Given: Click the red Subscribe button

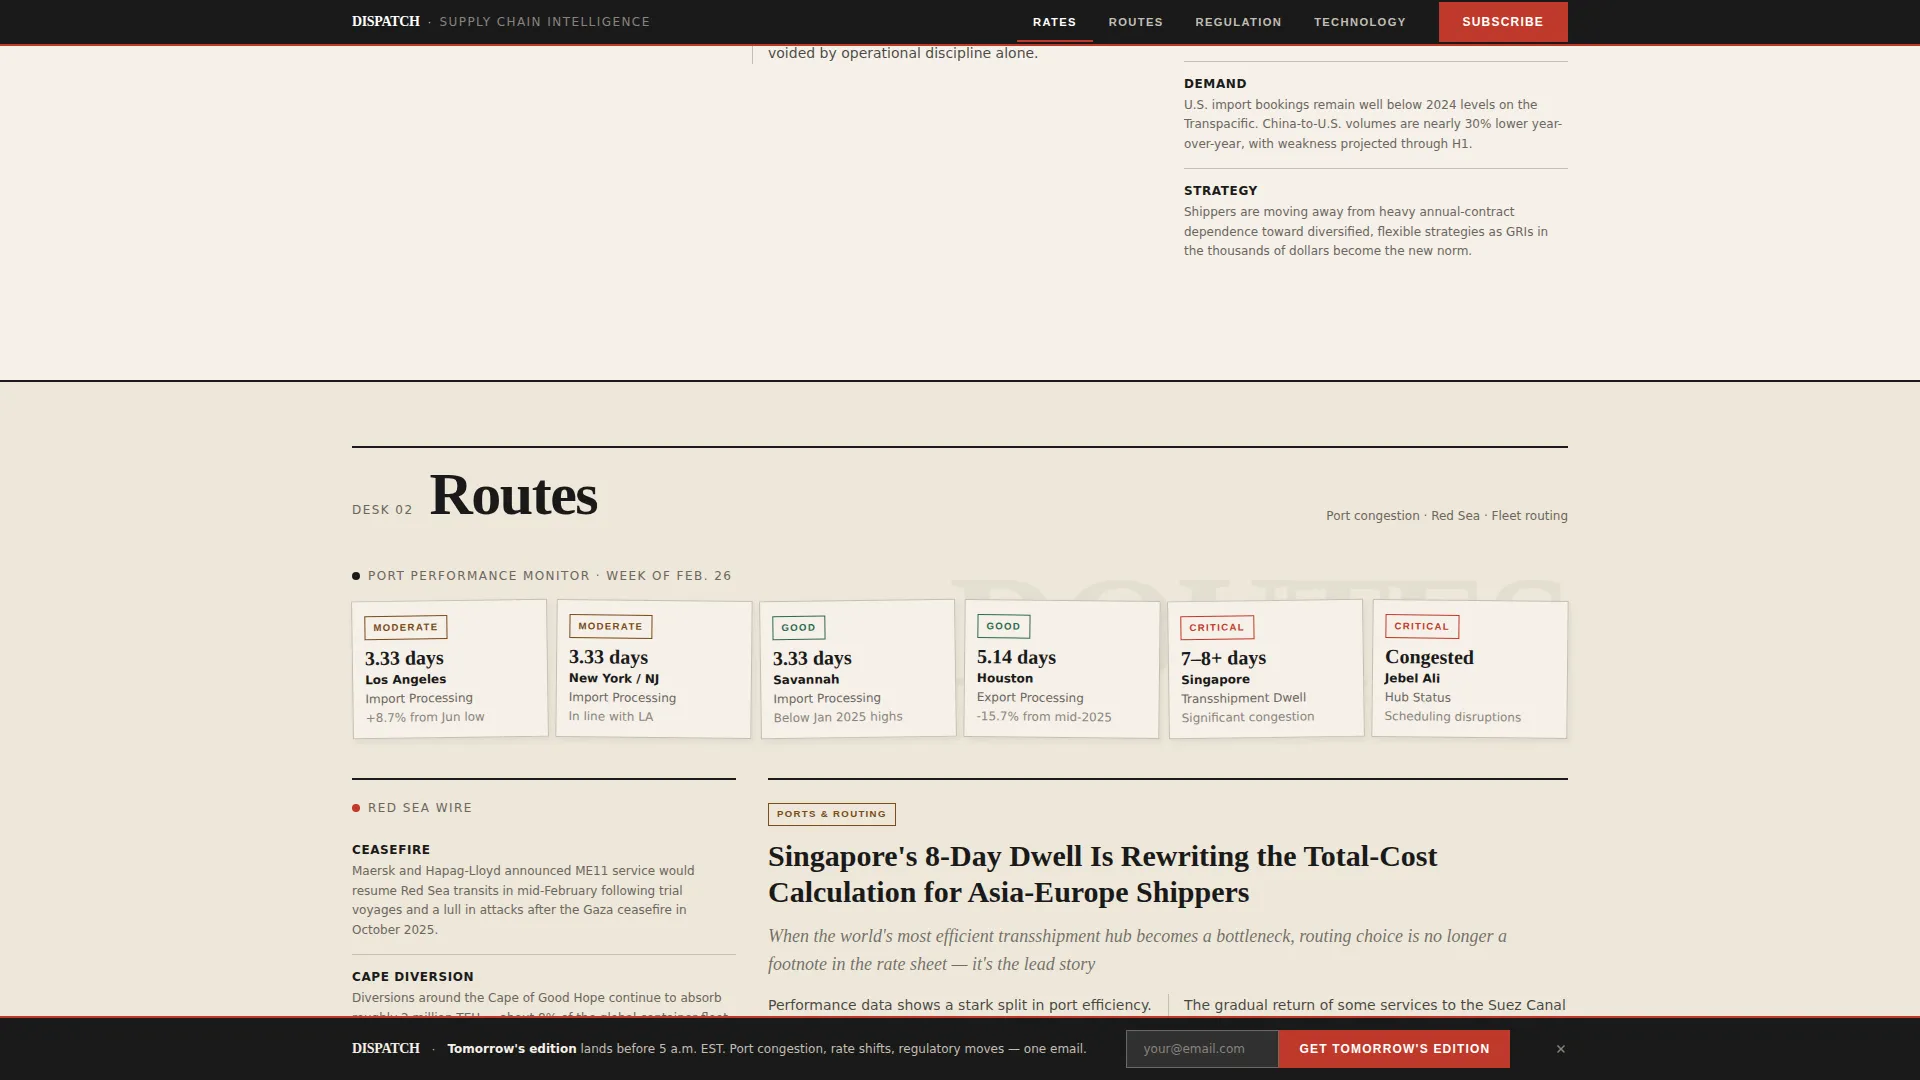Looking at the screenshot, I should pos(1502,22).
